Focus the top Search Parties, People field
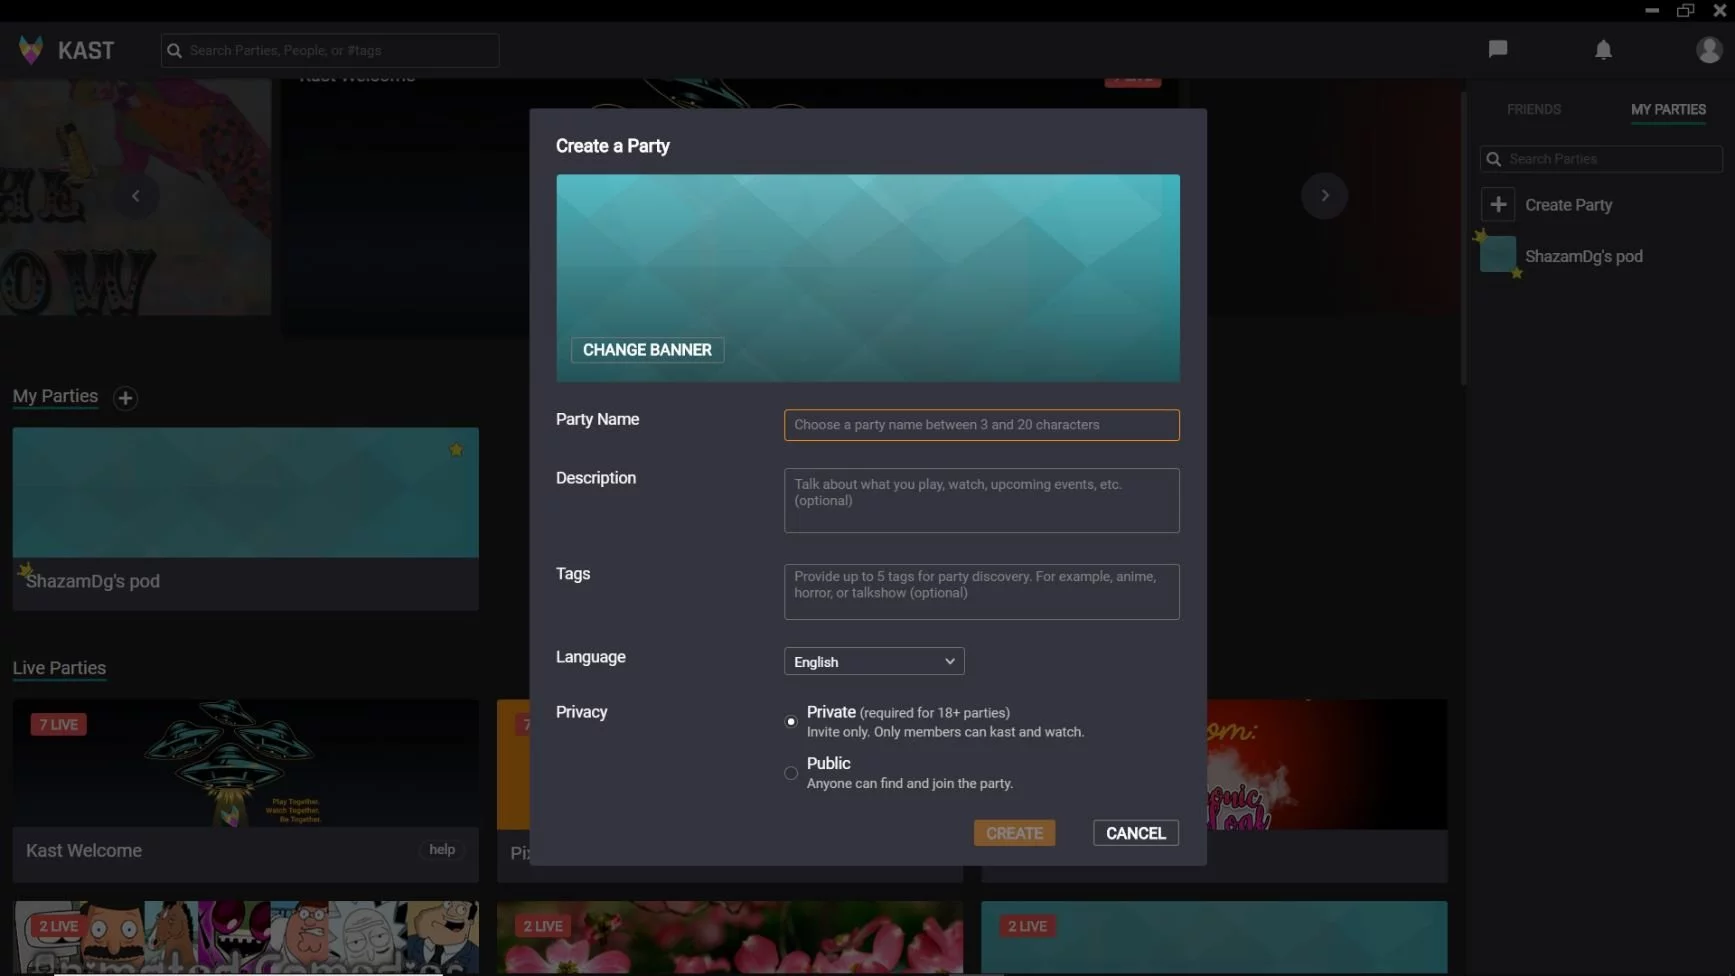The image size is (1735, 976). pyautogui.click(x=330, y=50)
